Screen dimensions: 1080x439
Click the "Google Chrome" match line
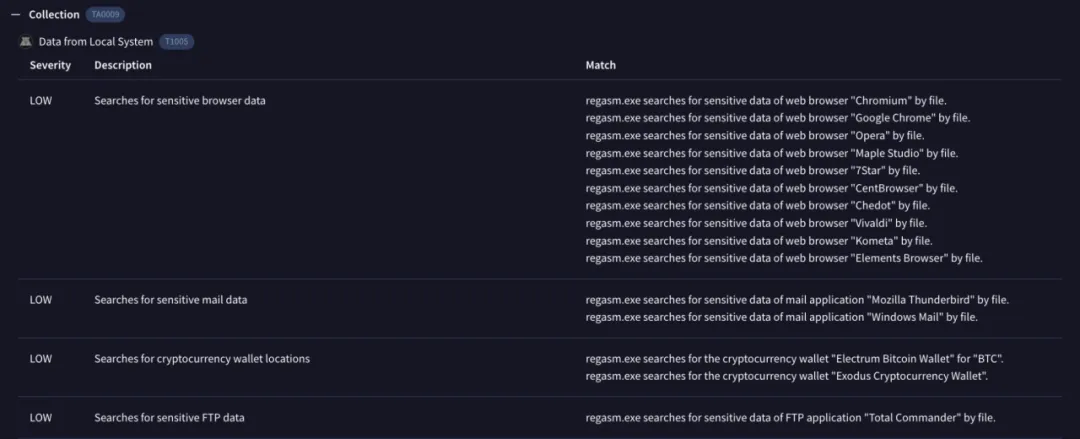tap(777, 118)
